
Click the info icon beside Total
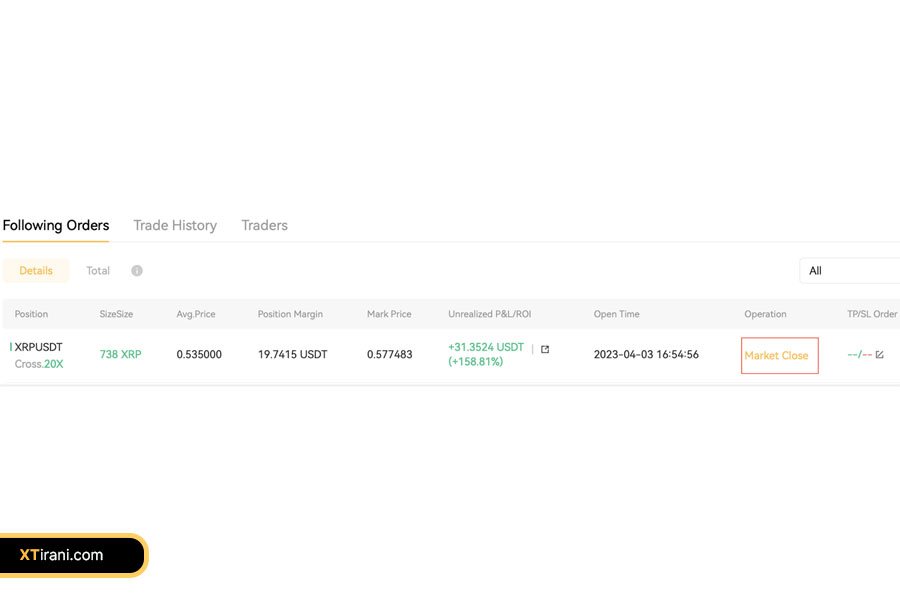pyautogui.click(x=137, y=271)
